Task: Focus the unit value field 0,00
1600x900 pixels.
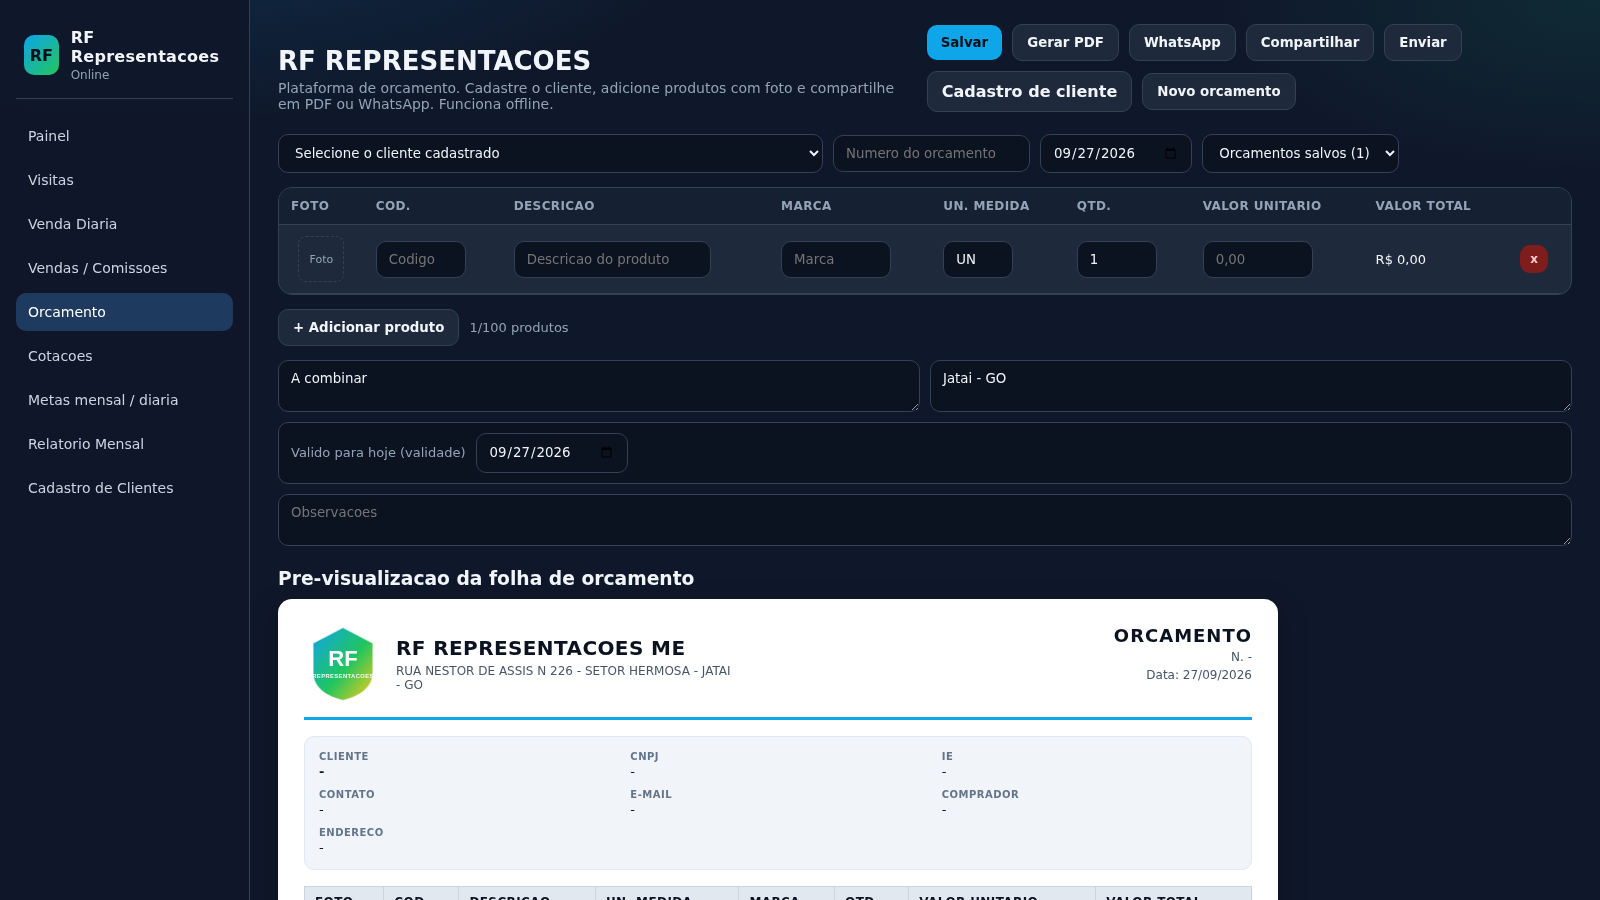Action: (1258, 259)
